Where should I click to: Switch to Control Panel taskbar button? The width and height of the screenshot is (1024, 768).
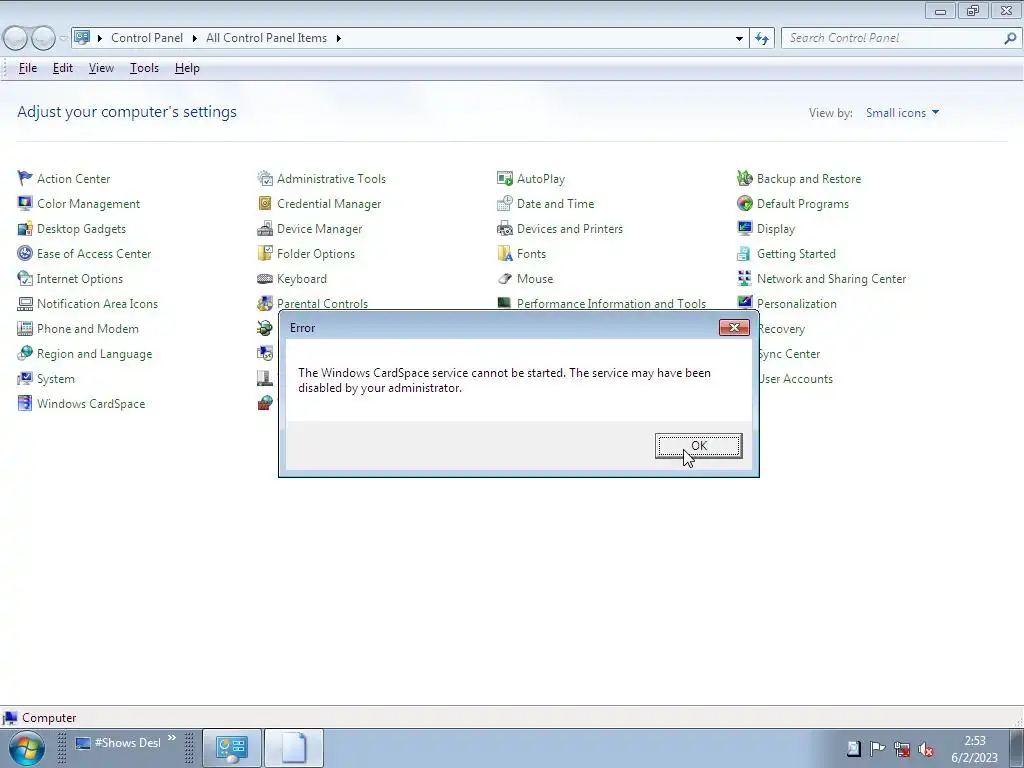click(x=232, y=748)
